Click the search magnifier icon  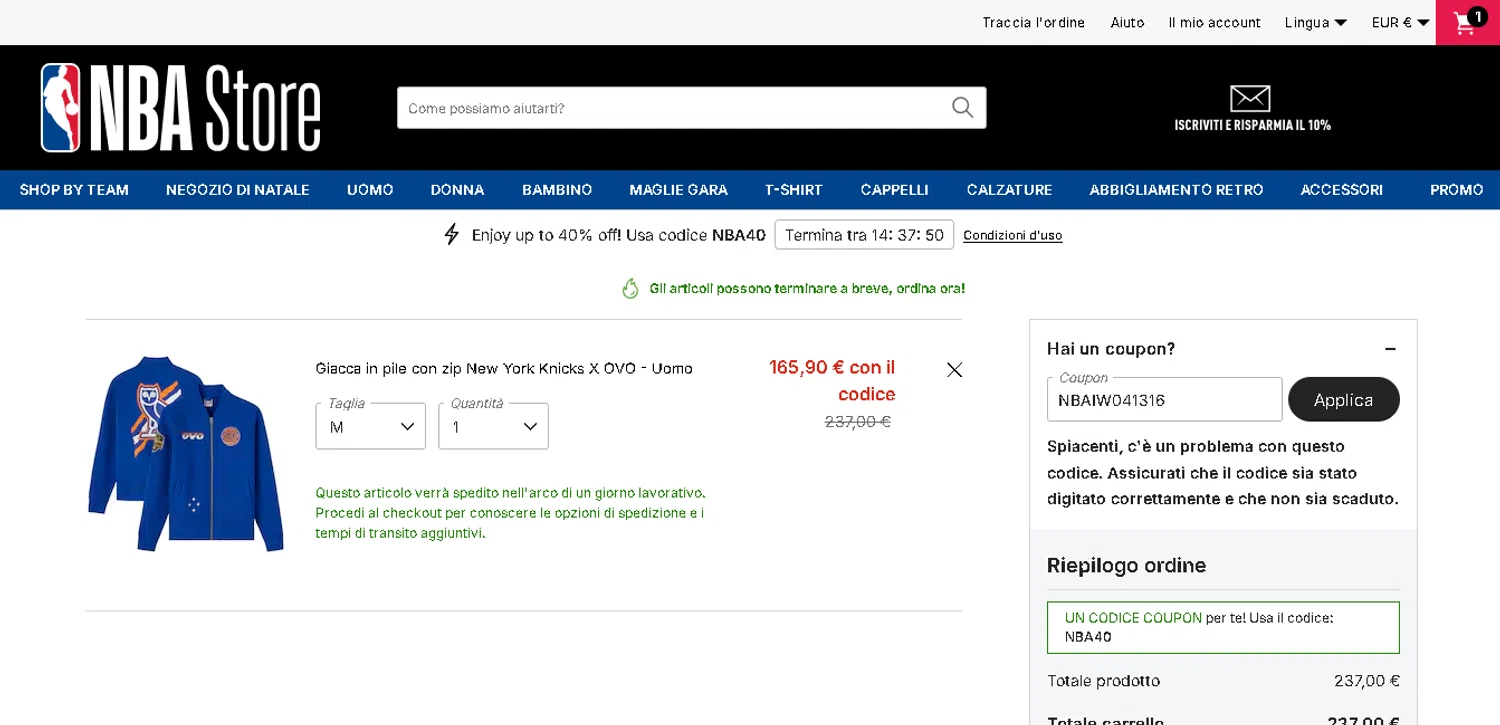pos(962,108)
